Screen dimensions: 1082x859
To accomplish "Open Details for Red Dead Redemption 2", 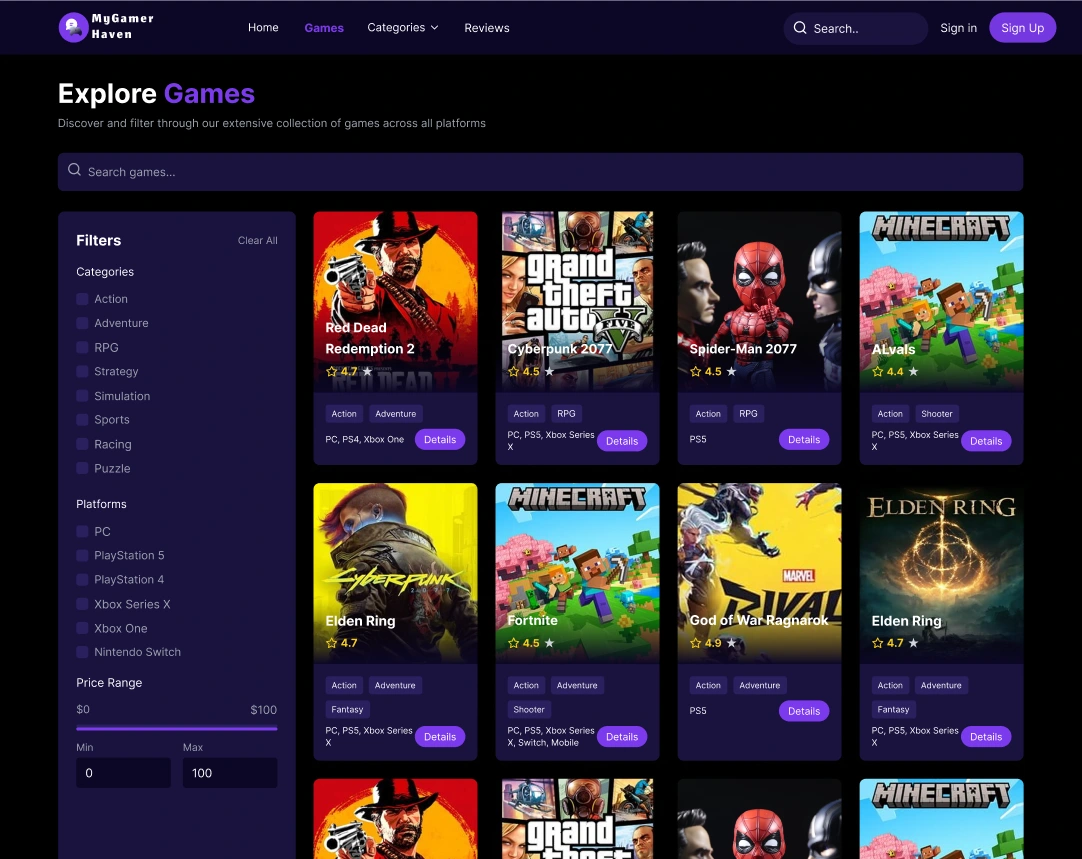I will [x=440, y=440].
